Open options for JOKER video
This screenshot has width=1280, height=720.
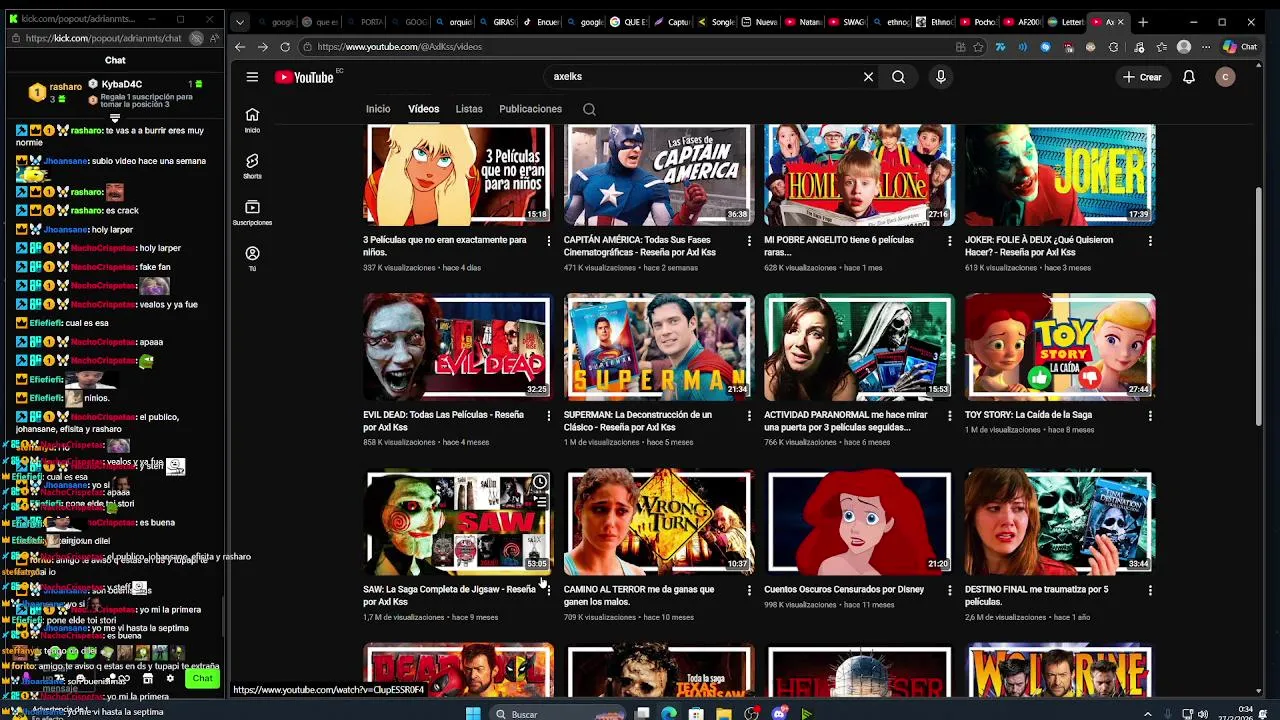(1150, 241)
